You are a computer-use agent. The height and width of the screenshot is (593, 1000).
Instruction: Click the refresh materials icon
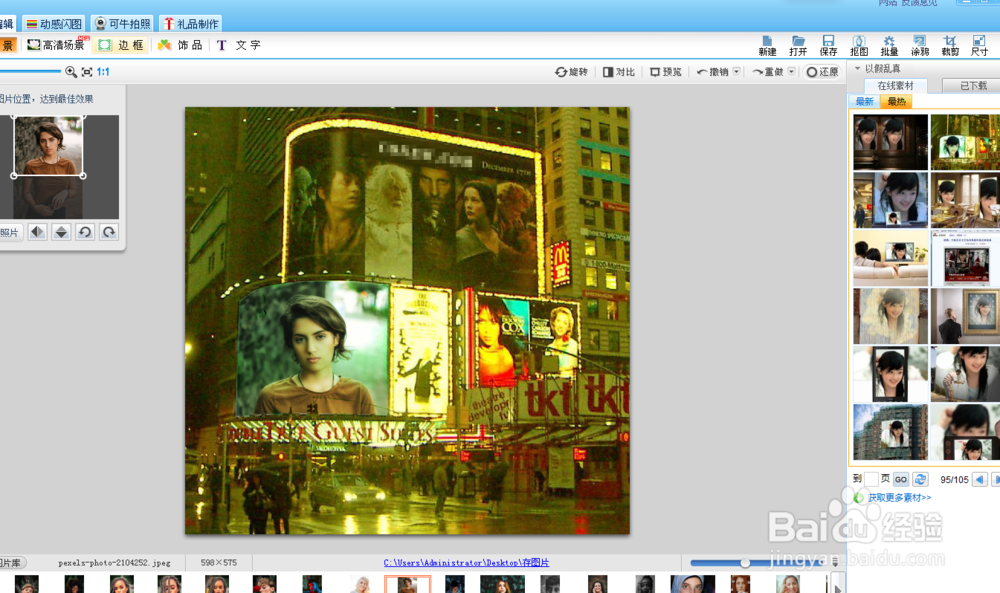(x=920, y=480)
